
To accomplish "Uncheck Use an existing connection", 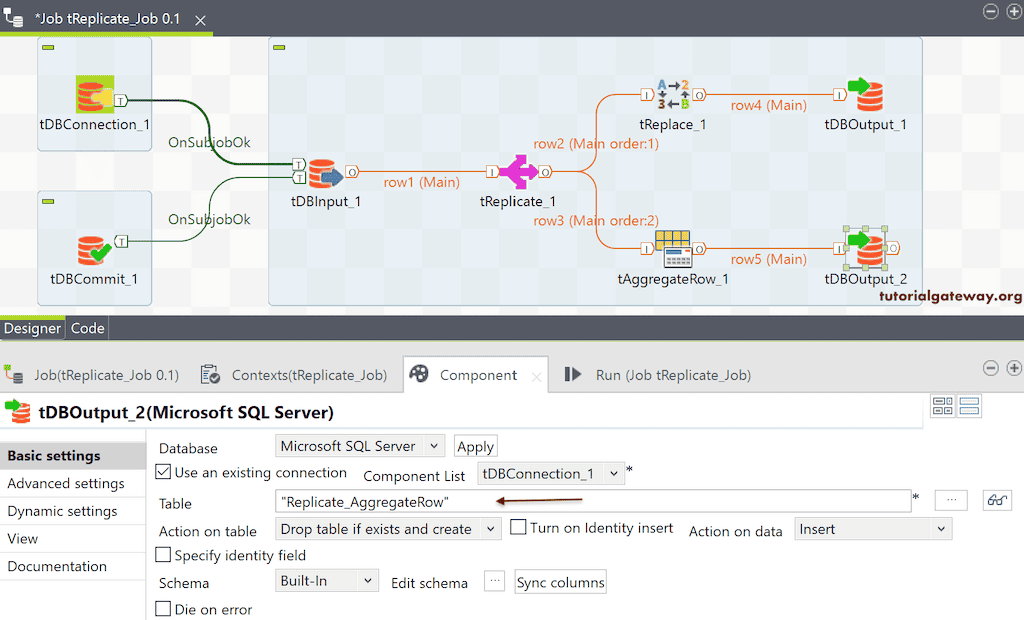I will click(x=165, y=473).
